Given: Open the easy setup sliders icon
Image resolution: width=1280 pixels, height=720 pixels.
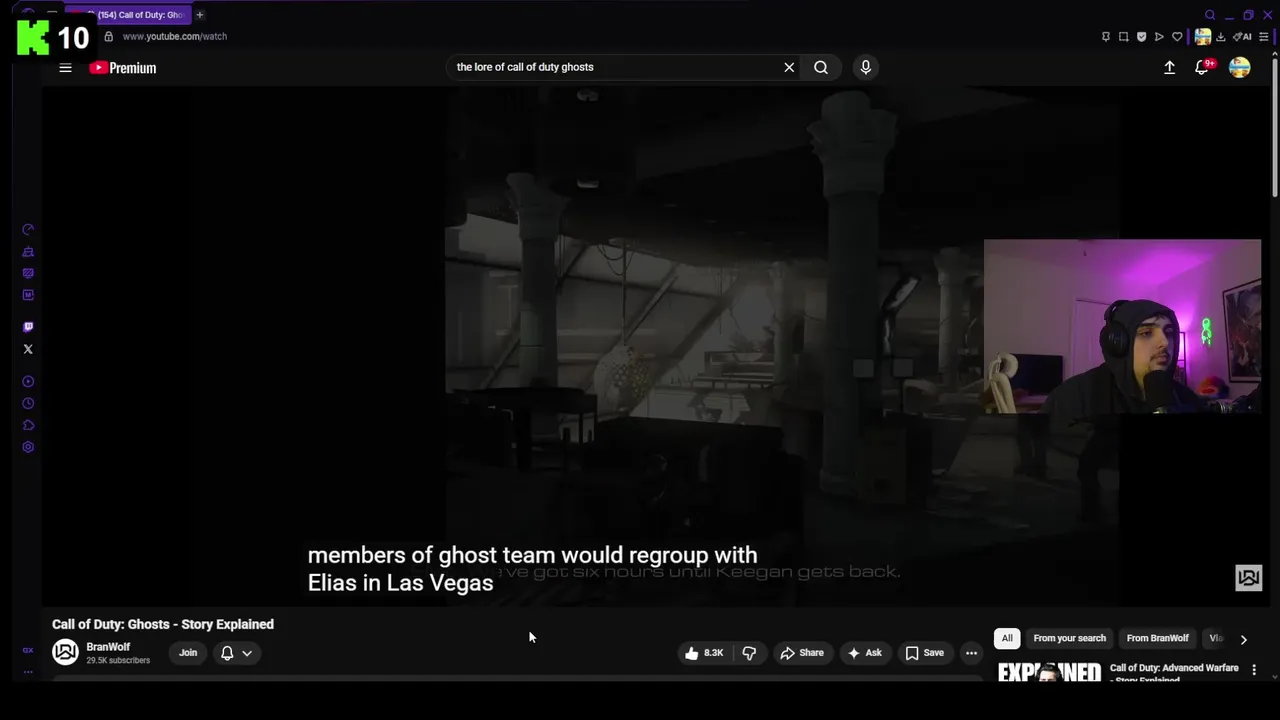Looking at the screenshot, I should click(1264, 37).
